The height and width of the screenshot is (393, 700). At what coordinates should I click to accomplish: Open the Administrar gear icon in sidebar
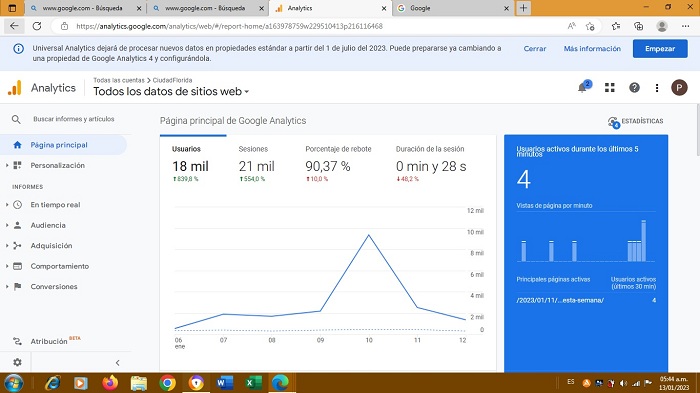tap(17, 362)
